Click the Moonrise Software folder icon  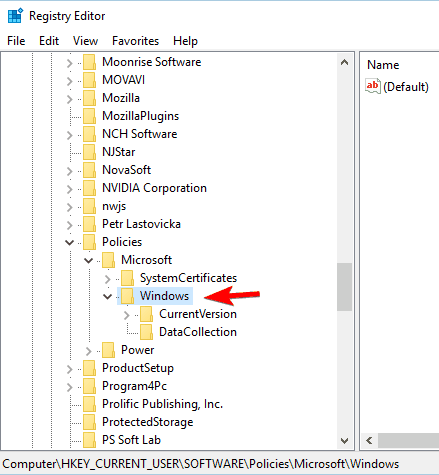[x=89, y=62]
